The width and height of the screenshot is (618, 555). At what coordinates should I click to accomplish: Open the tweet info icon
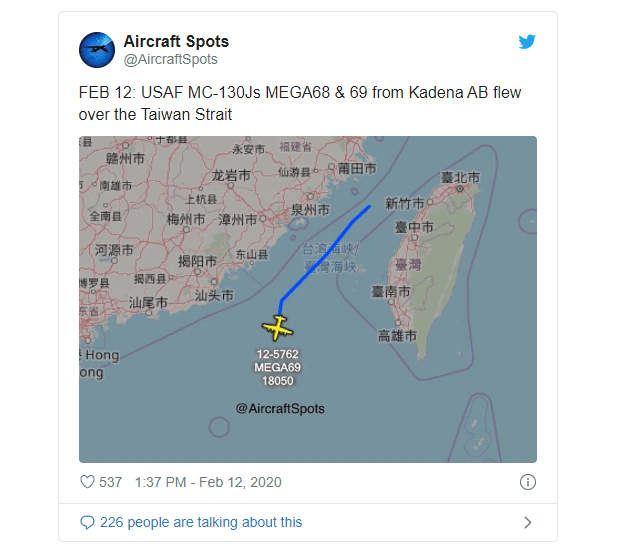[528, 482]
